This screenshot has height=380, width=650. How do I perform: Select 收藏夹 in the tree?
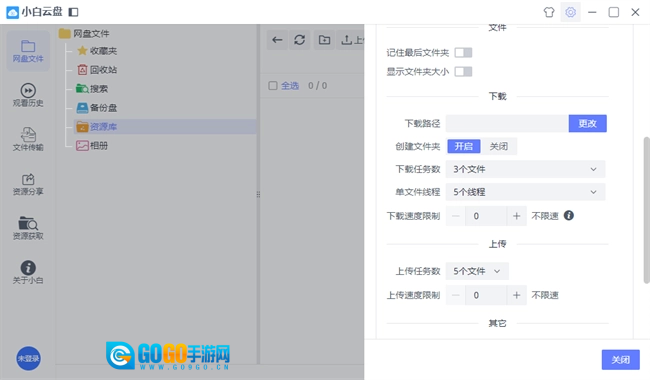click(97, 51)
